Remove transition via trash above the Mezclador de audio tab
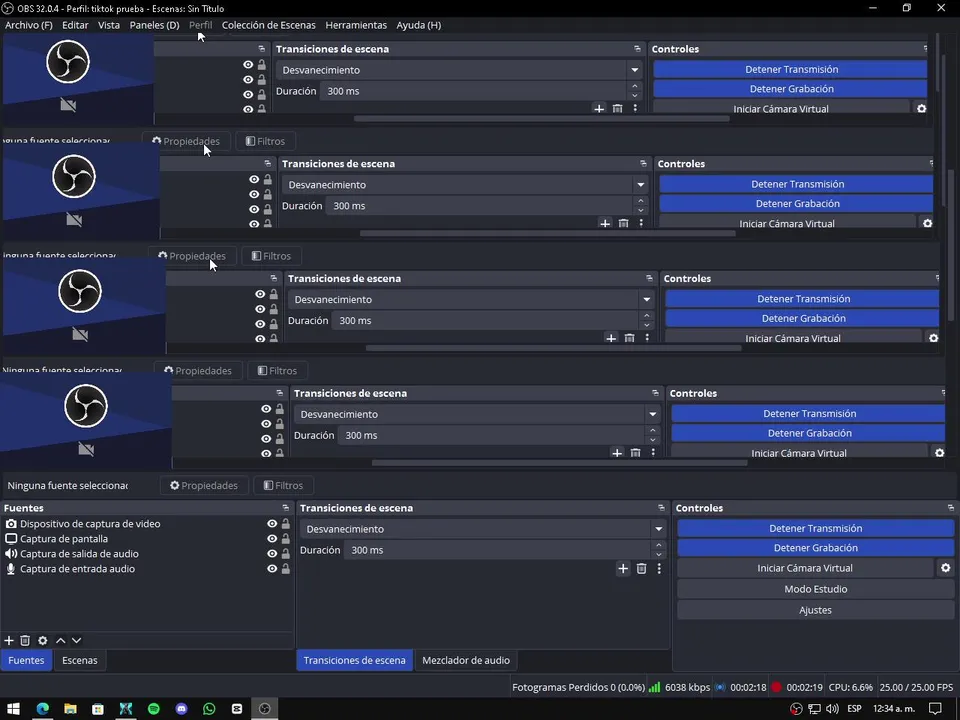Image resolution: width=960 pixels, height=720 pixels. (641, 569)
